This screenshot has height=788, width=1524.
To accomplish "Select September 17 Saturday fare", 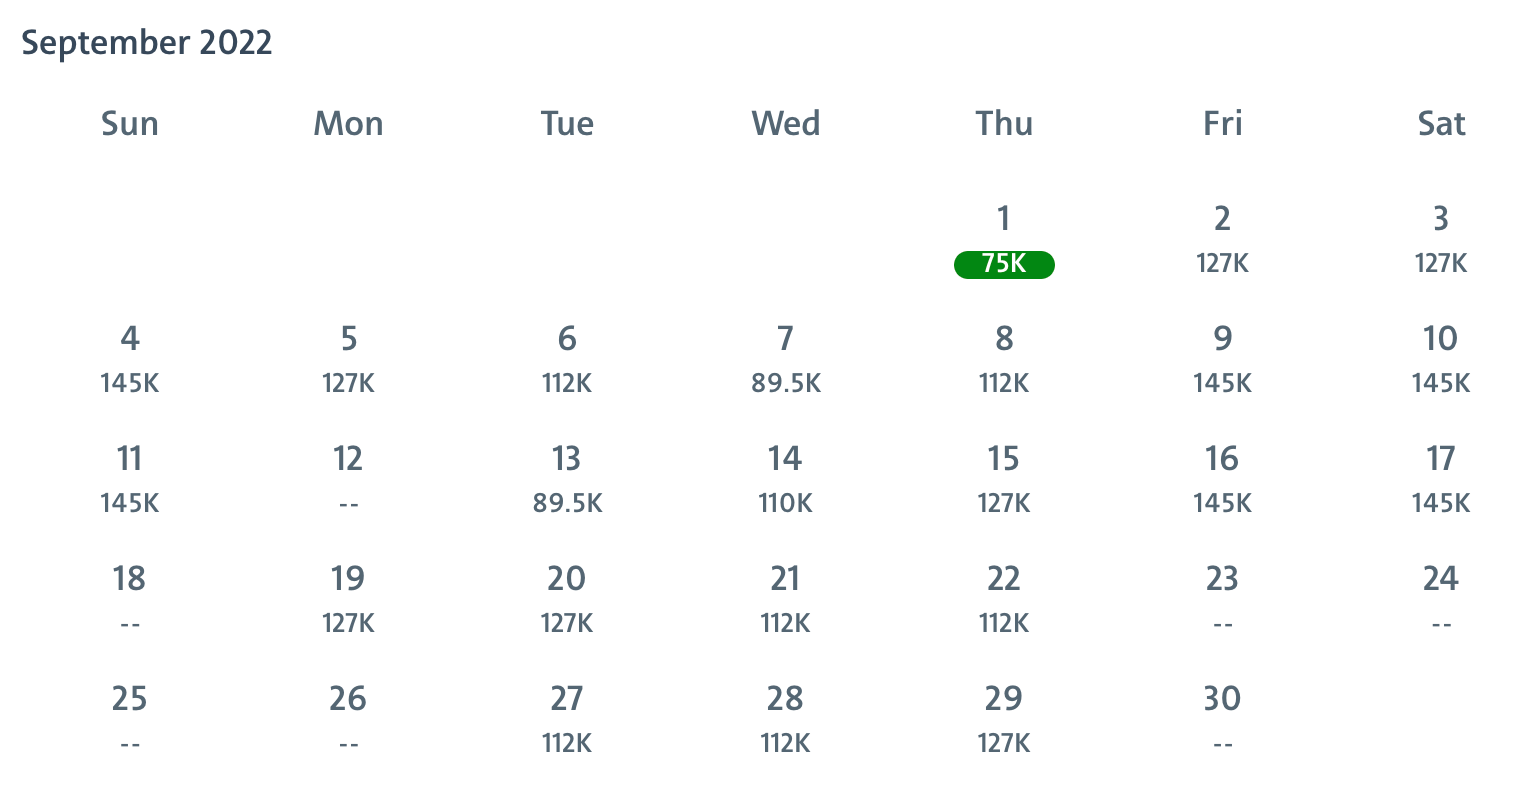I will tap(1440, 479).
